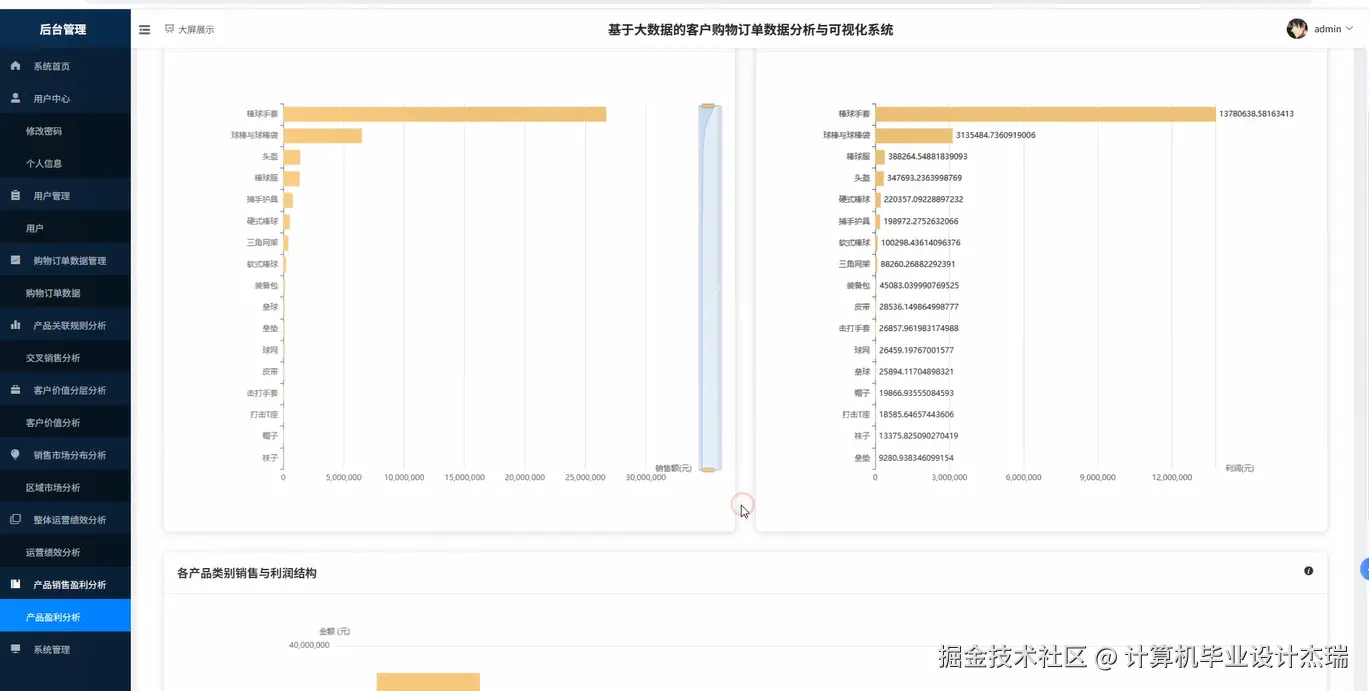
Task: Open the 修改密码 submenu item
Action: [x=65, y=131]
